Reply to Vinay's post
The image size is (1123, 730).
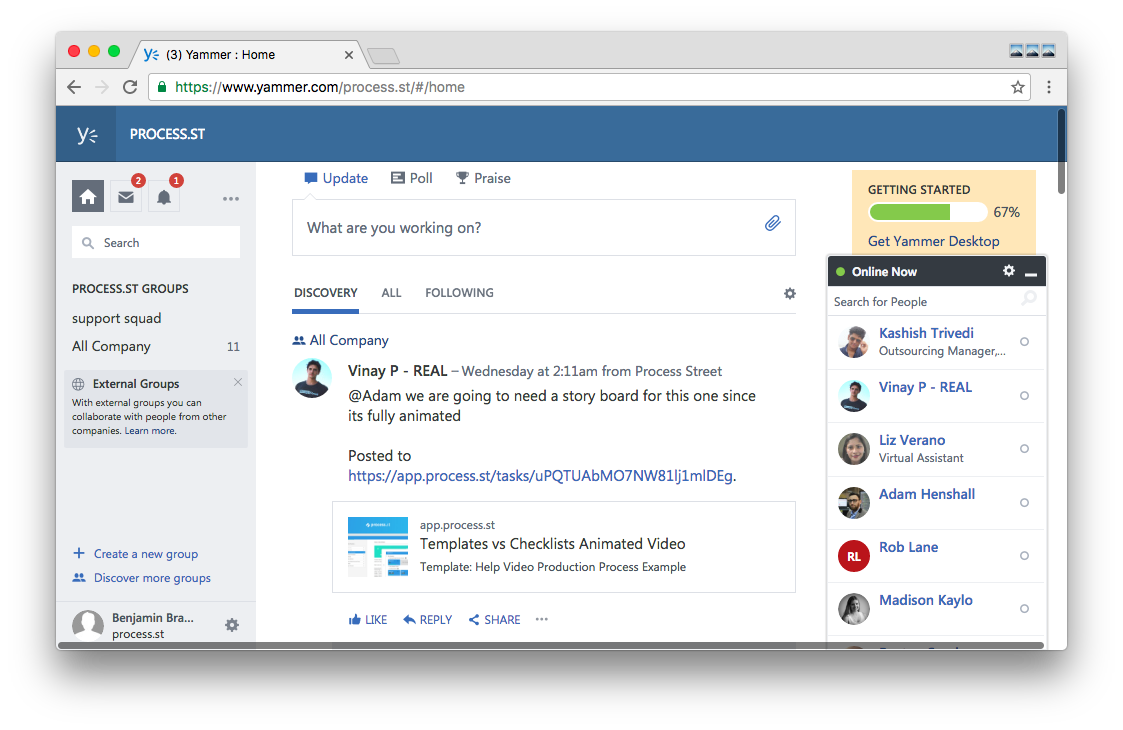click(428, 620)
